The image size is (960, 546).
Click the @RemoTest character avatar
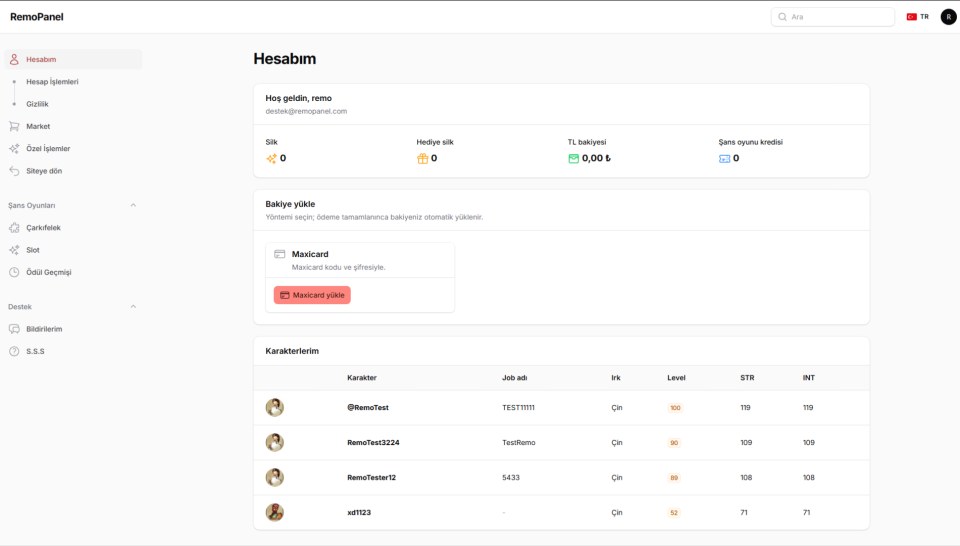pos(274,408)
